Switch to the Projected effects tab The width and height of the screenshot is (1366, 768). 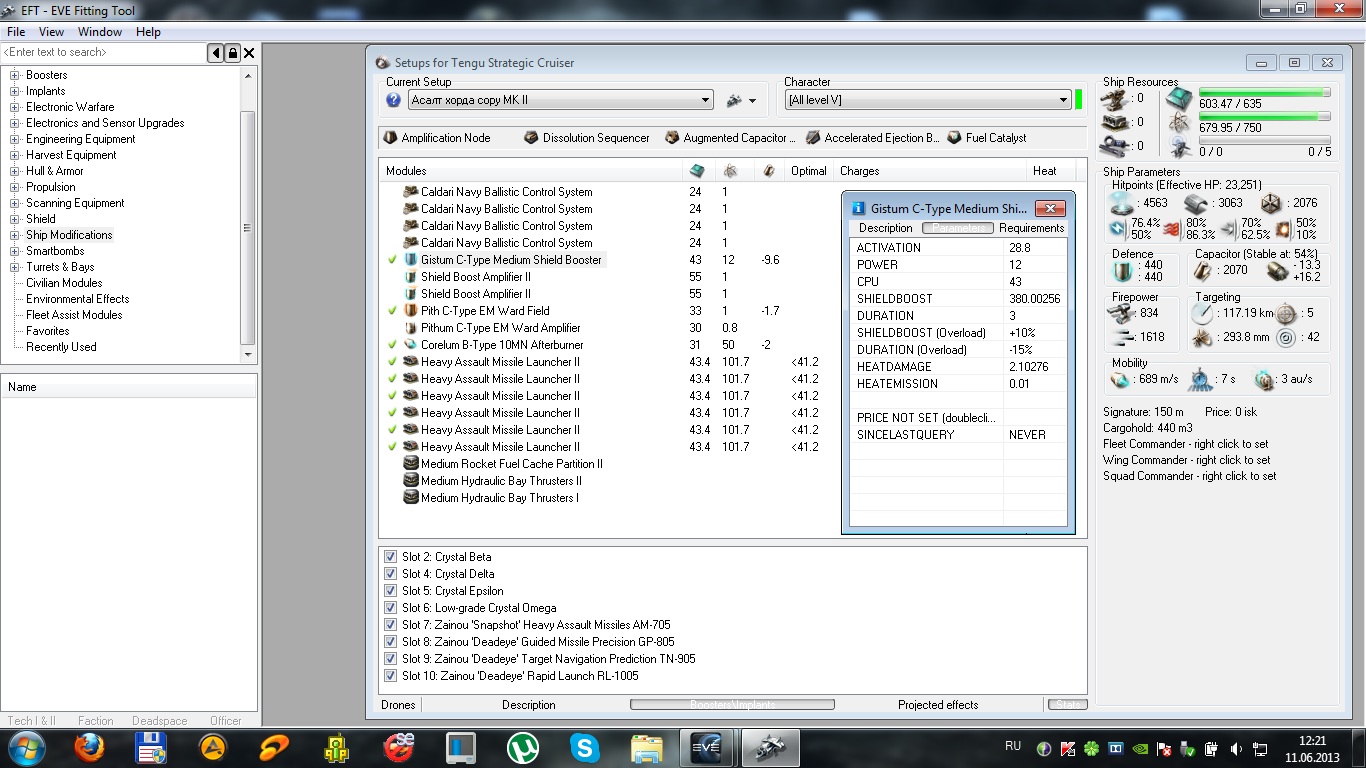[938, 705]
